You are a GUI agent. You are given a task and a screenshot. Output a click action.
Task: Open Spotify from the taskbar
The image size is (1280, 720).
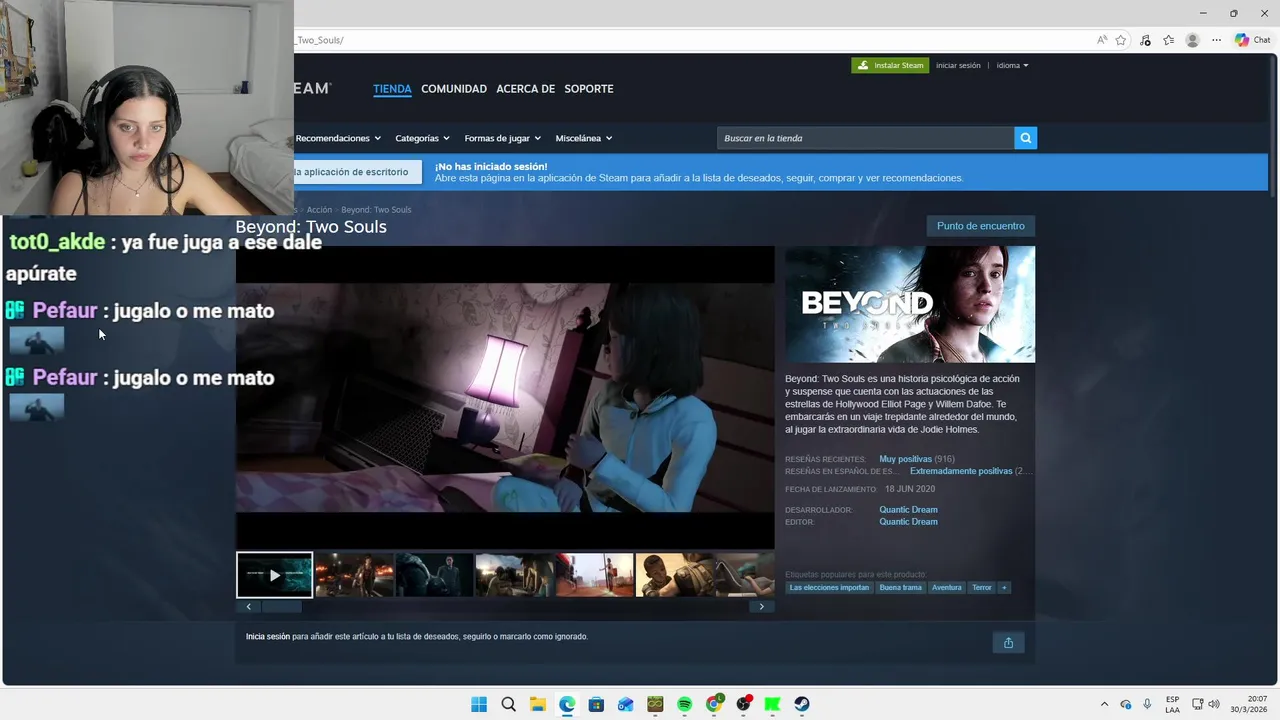[684, 704]
